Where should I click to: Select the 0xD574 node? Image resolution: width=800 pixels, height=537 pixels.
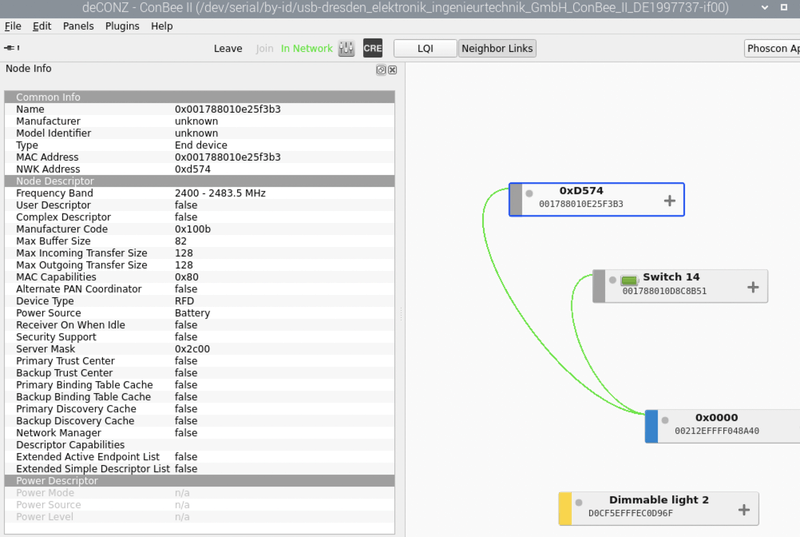[596, 199]
